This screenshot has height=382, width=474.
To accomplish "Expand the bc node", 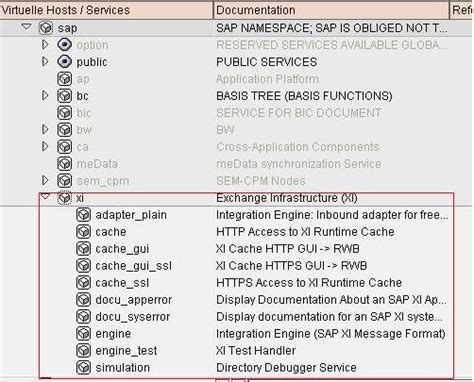I will tap(45, 96).
